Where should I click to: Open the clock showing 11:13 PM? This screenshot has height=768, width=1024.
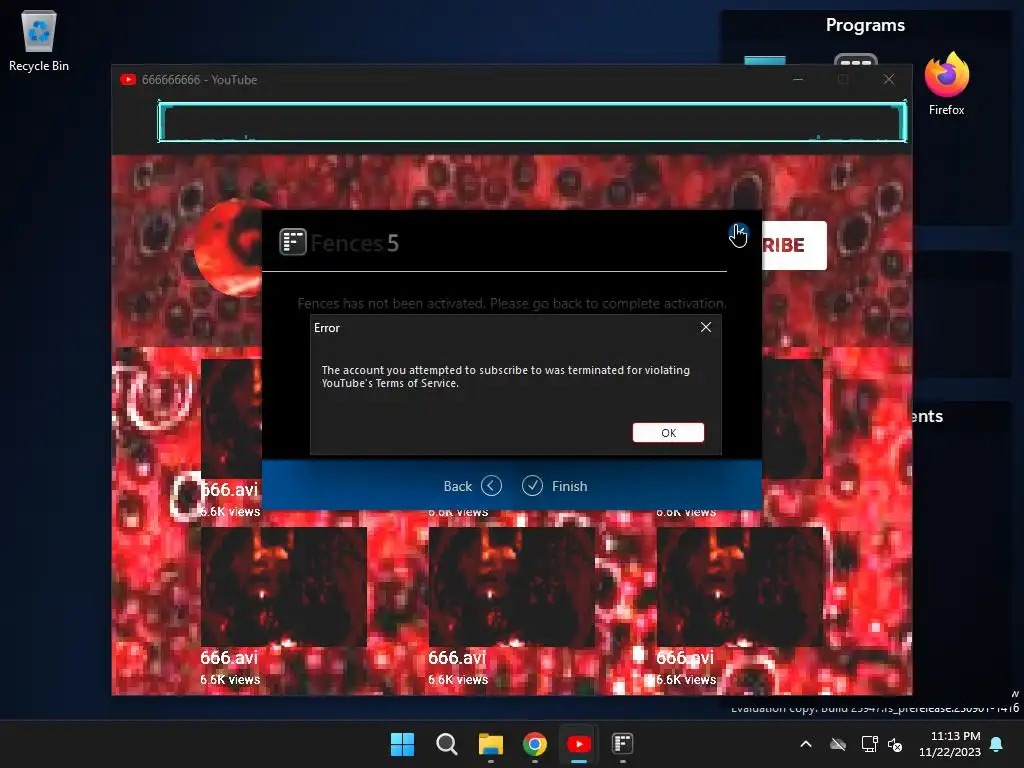(950, 744)
